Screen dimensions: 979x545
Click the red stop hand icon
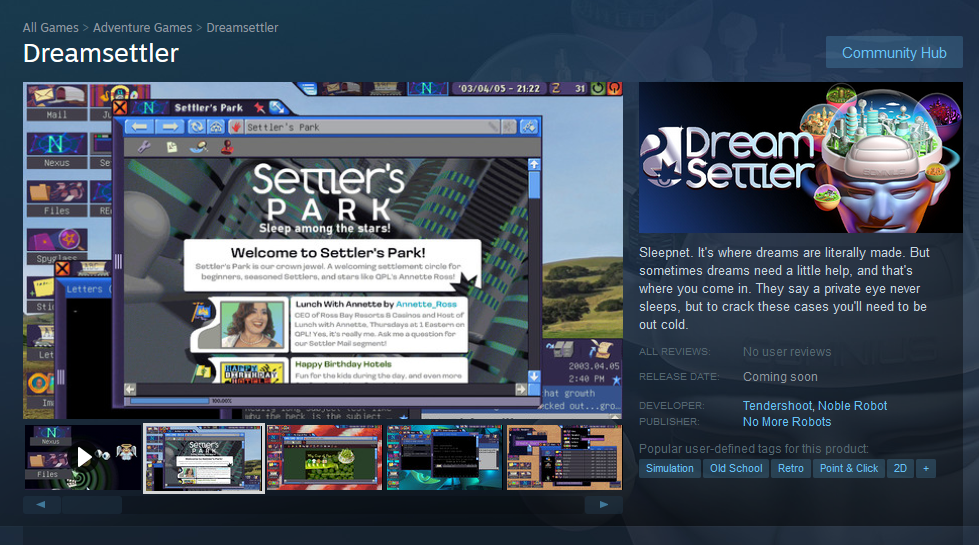pos(236,127)
